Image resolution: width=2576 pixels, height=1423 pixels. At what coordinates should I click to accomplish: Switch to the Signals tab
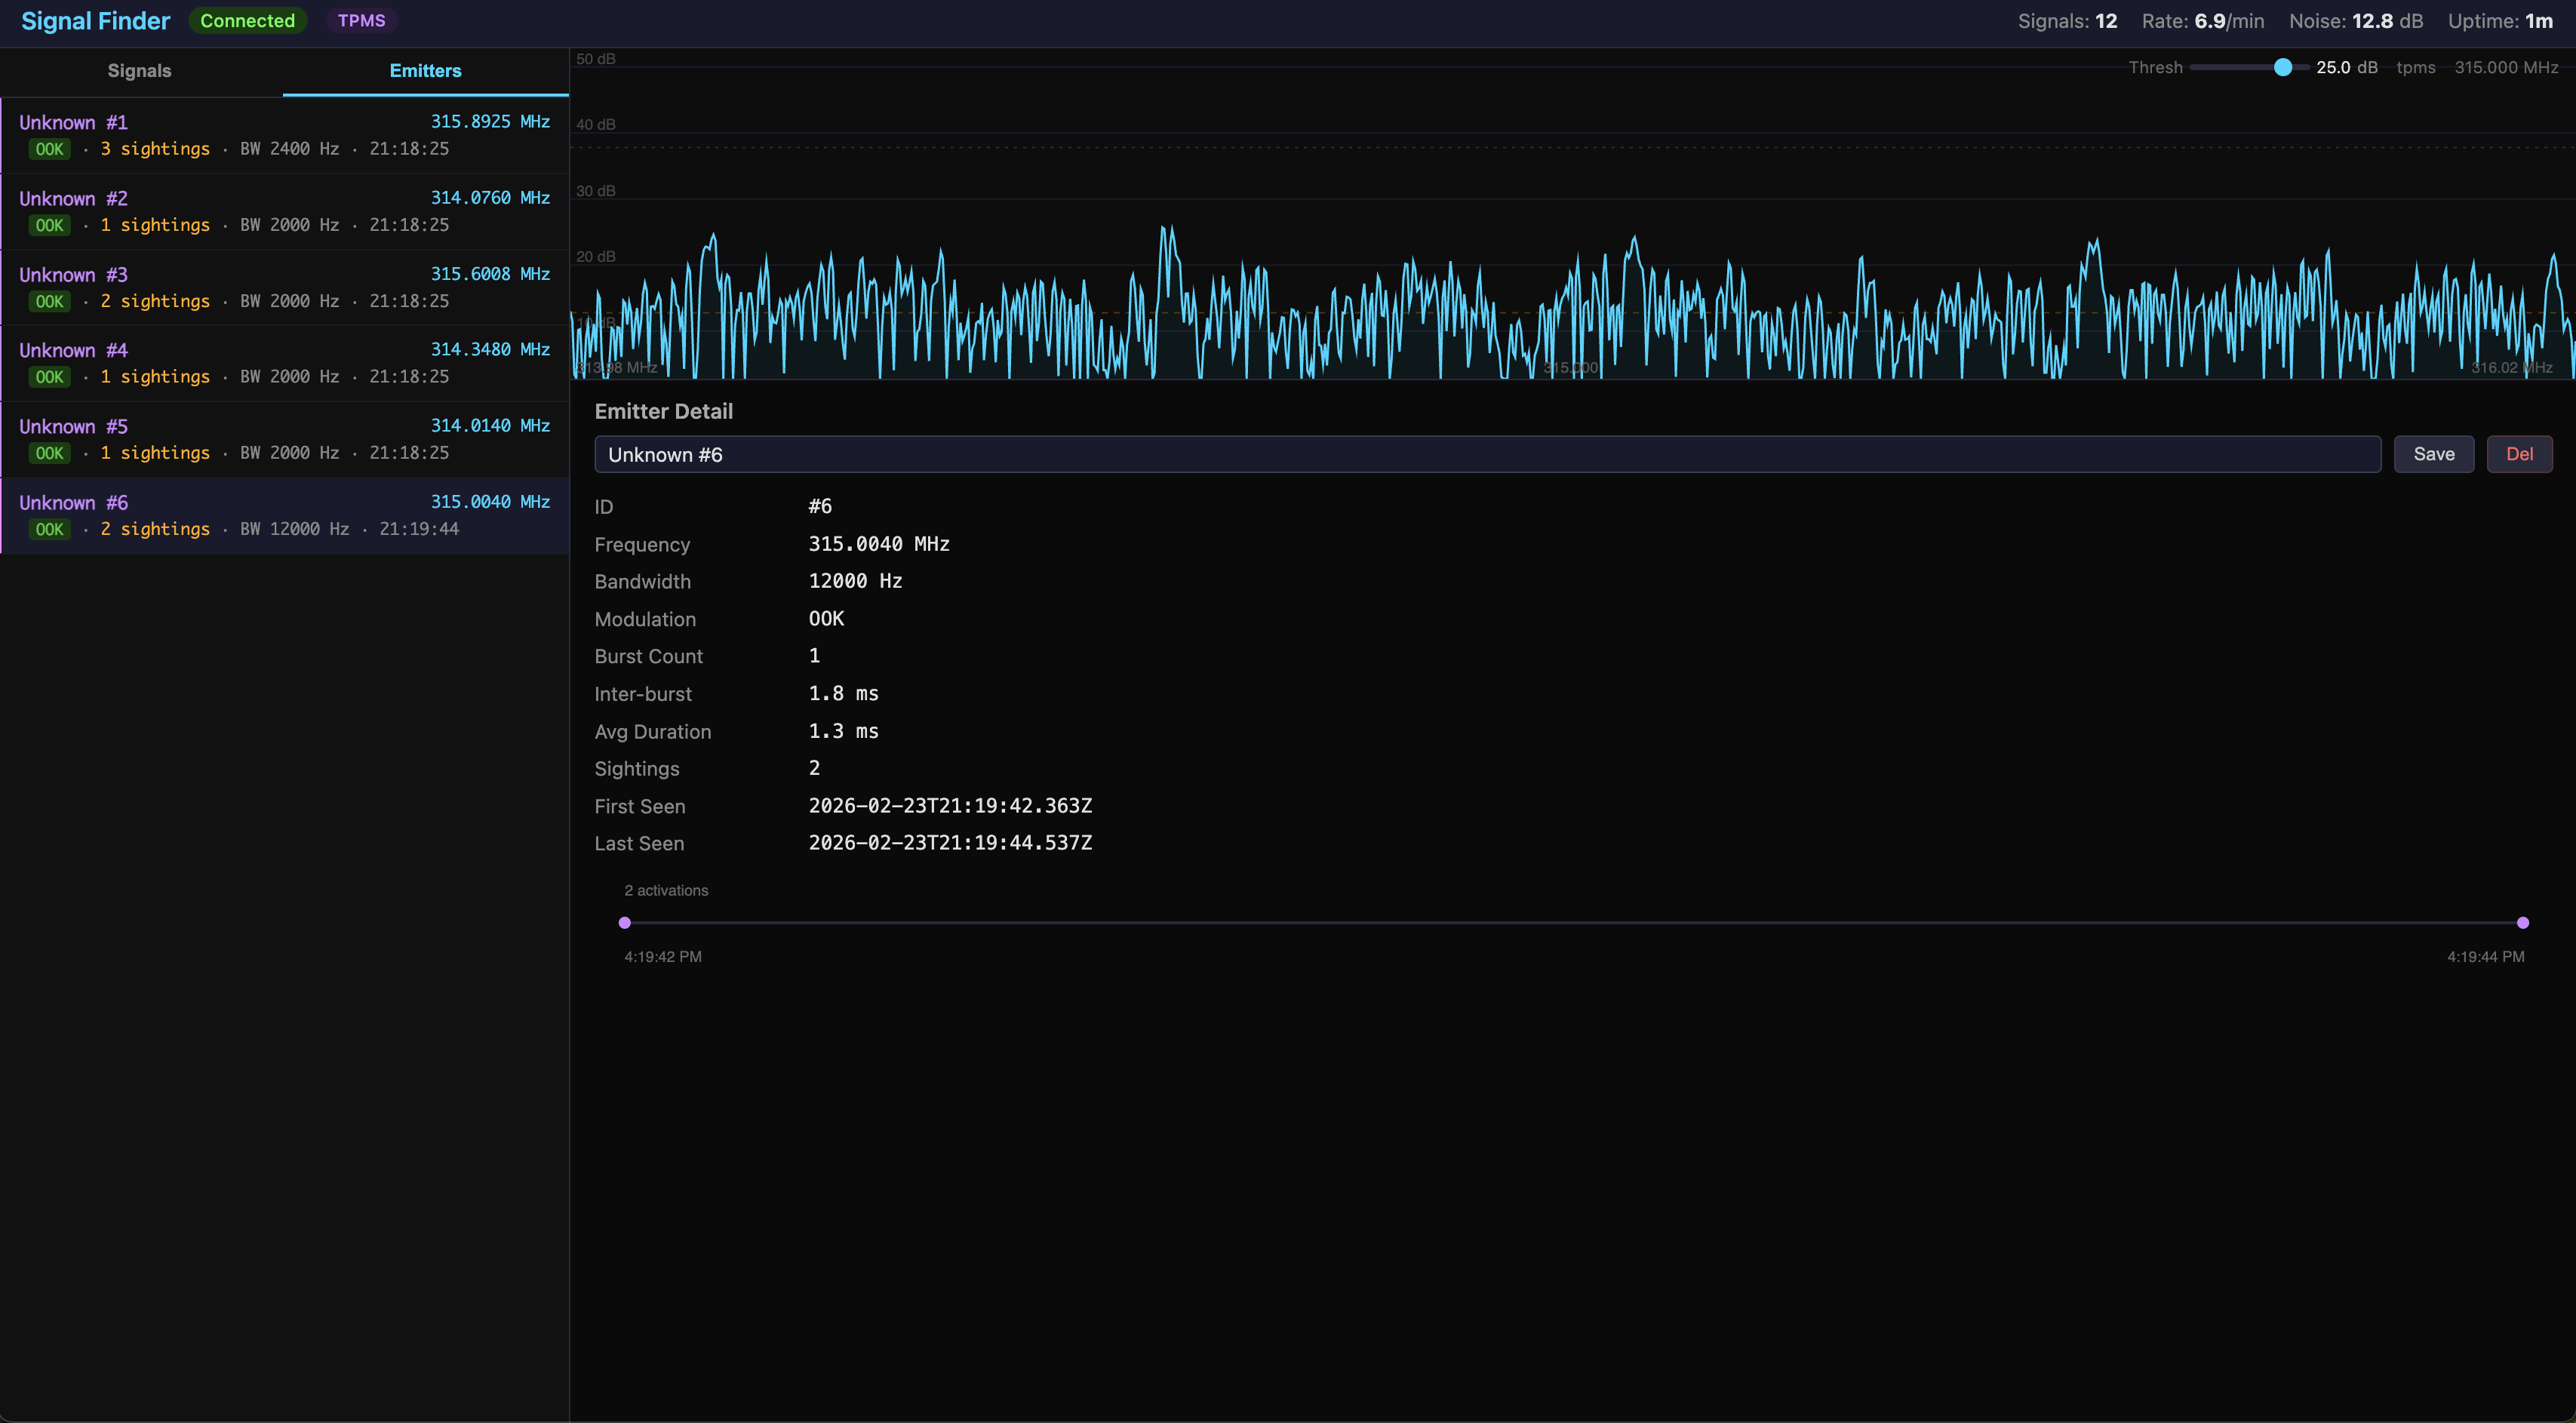[x=139, y=70]
